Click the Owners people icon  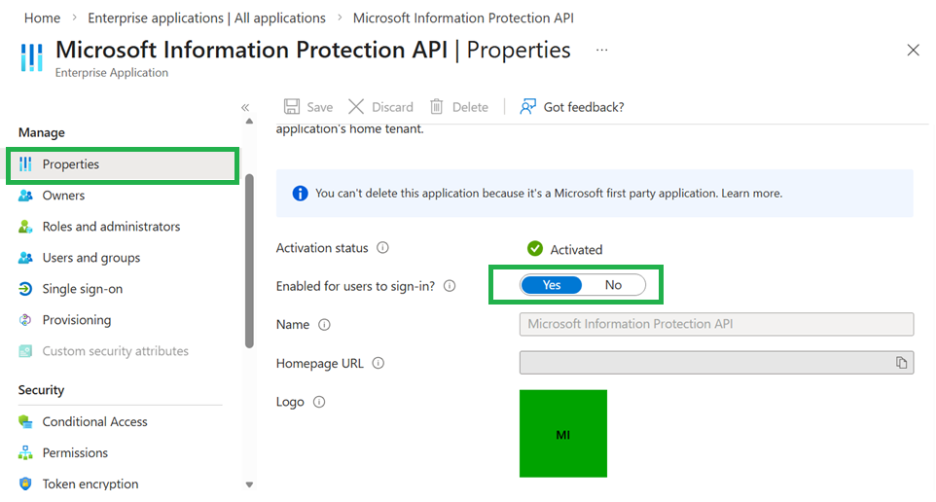pos(25,195)
